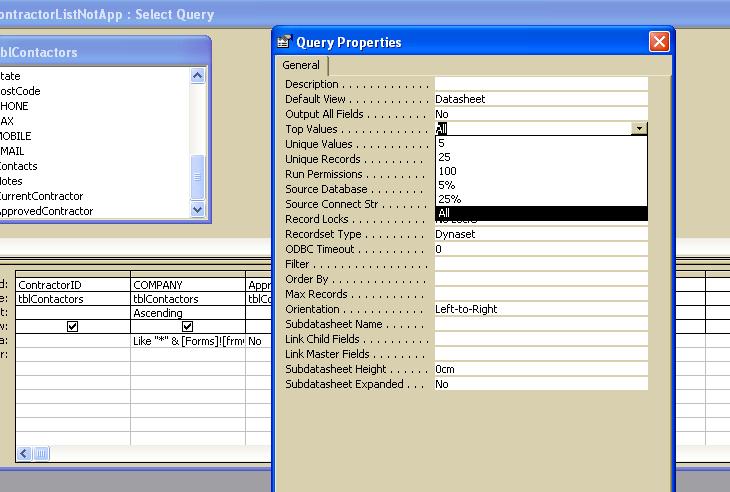Click the Max Records property field
Screen dimensions: 730x492
click(541, 294)
